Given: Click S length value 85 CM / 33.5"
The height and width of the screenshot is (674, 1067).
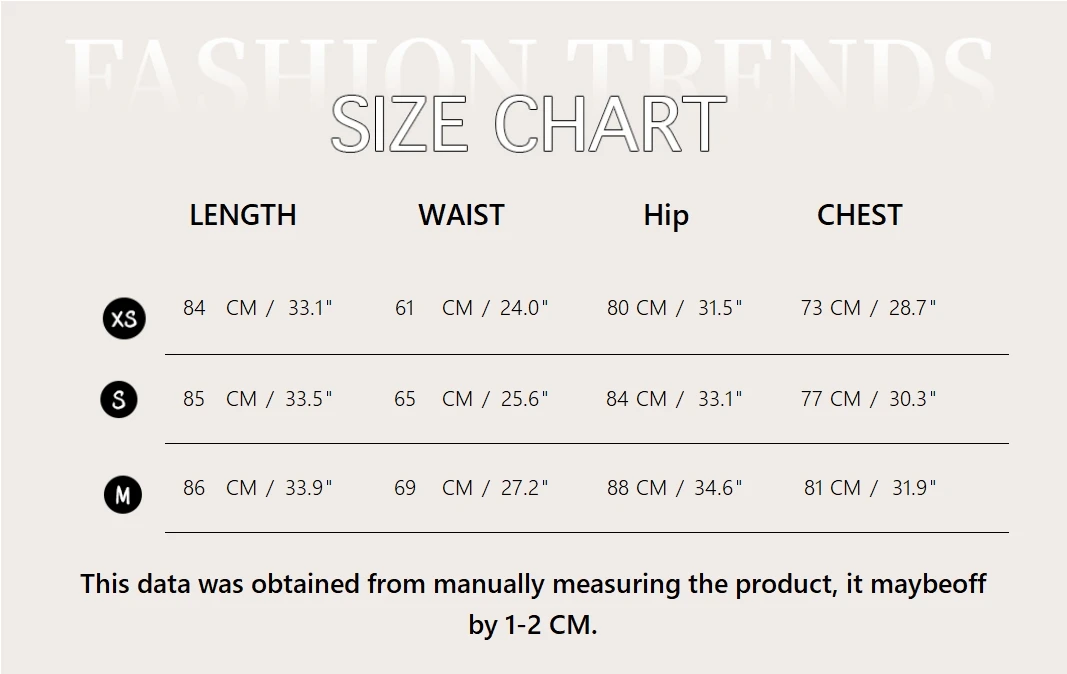Looking at the screenshot, I should 257,398.
